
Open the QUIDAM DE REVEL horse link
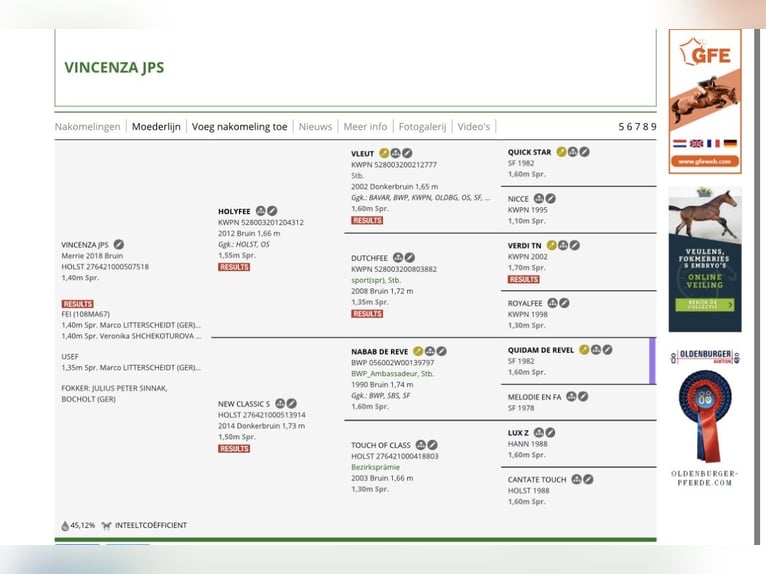coord(541,350)
